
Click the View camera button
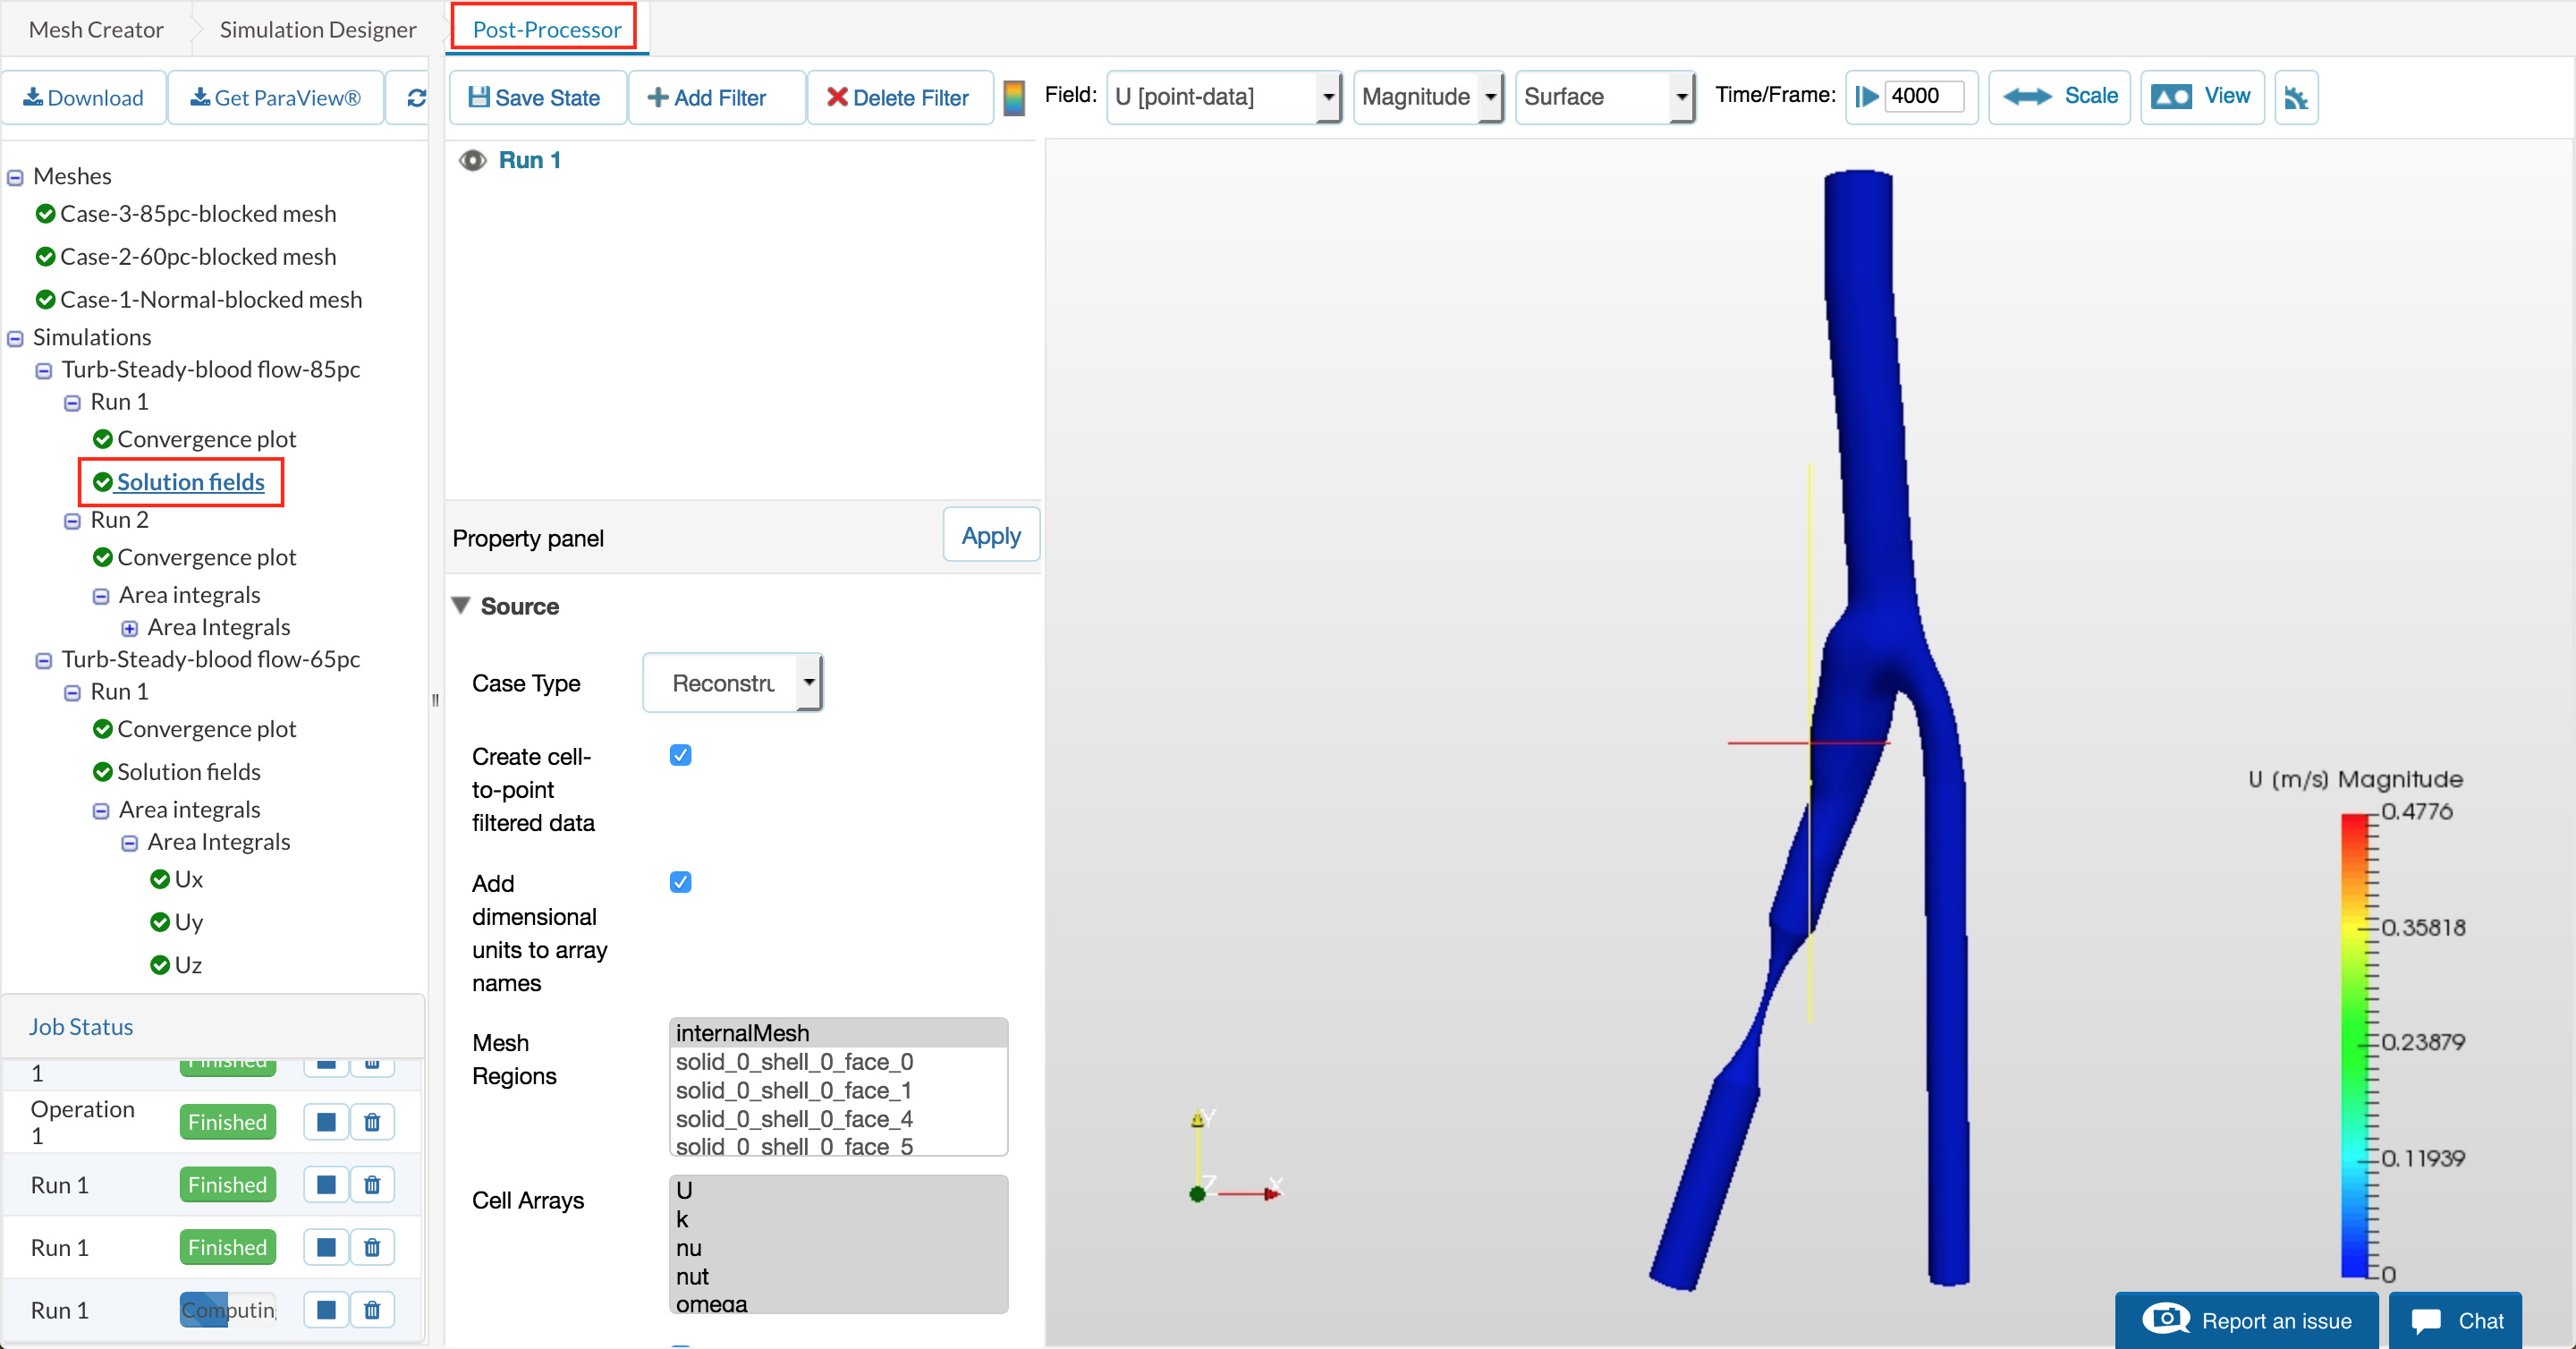coord(2201,96)
